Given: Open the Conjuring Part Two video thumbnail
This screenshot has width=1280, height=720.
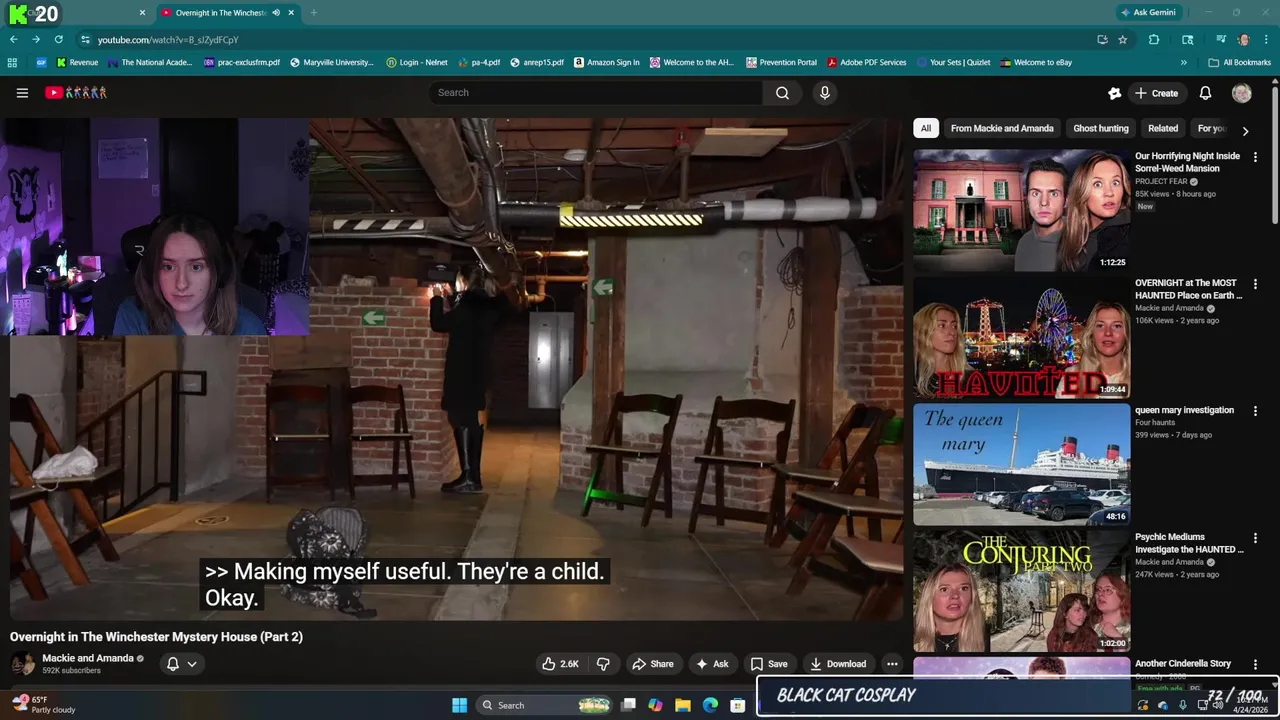Looking at the screenshot, I should 1021,591.
